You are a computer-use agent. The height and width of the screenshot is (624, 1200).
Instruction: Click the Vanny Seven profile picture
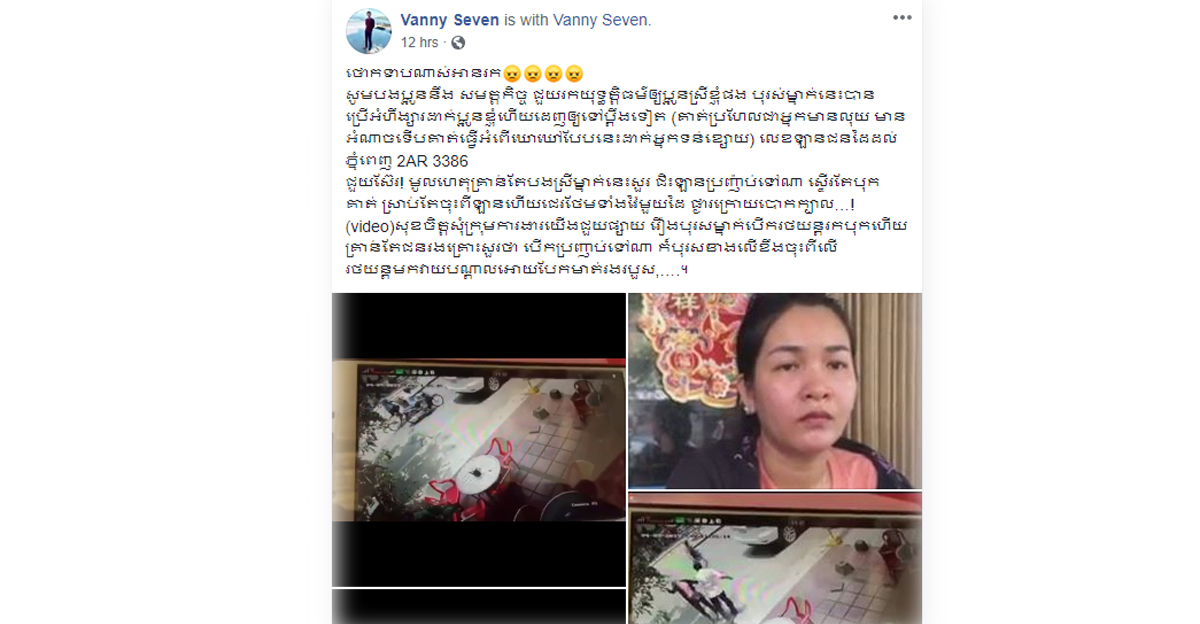tap(368, 31)
